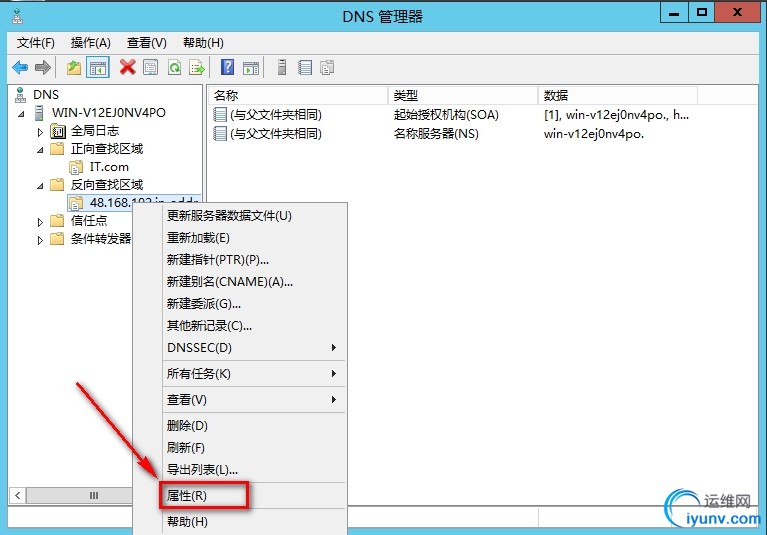Select 新建指针(PTR)(P)... menu entry
767x535 pixels.
[x=253, y=260]
